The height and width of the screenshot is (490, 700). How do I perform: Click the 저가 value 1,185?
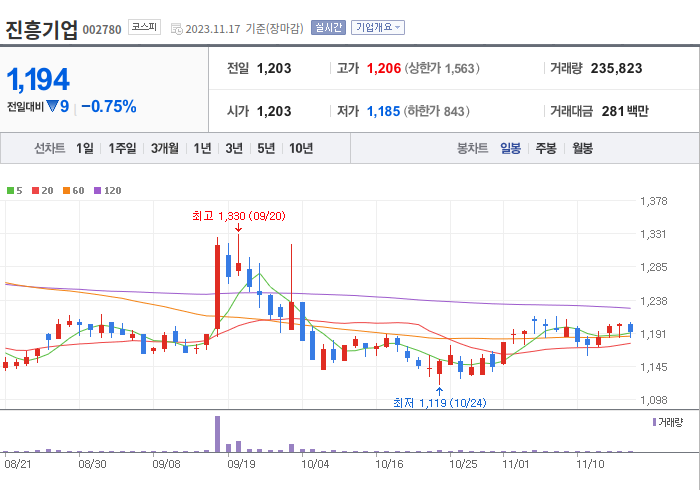[383, 111]
